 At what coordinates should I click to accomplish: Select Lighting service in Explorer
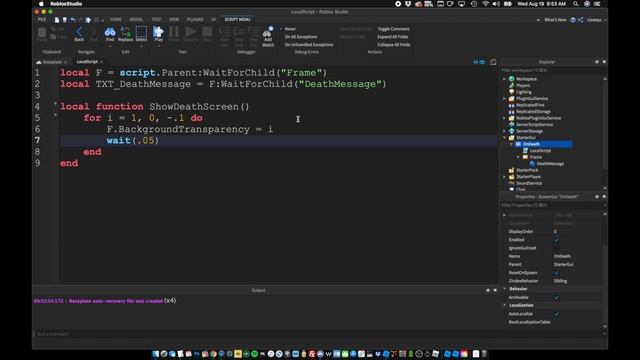(x=524, y=92)
